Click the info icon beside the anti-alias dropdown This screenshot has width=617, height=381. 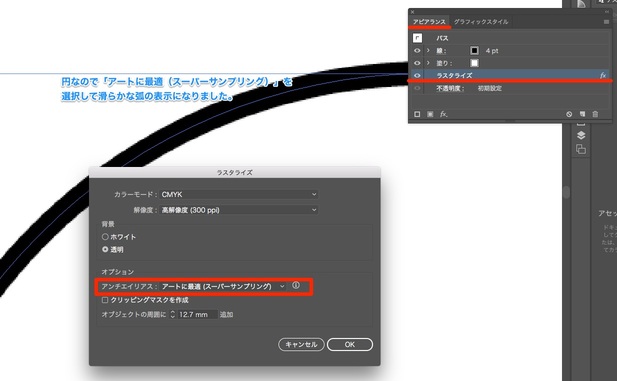[x=296, y=286]
